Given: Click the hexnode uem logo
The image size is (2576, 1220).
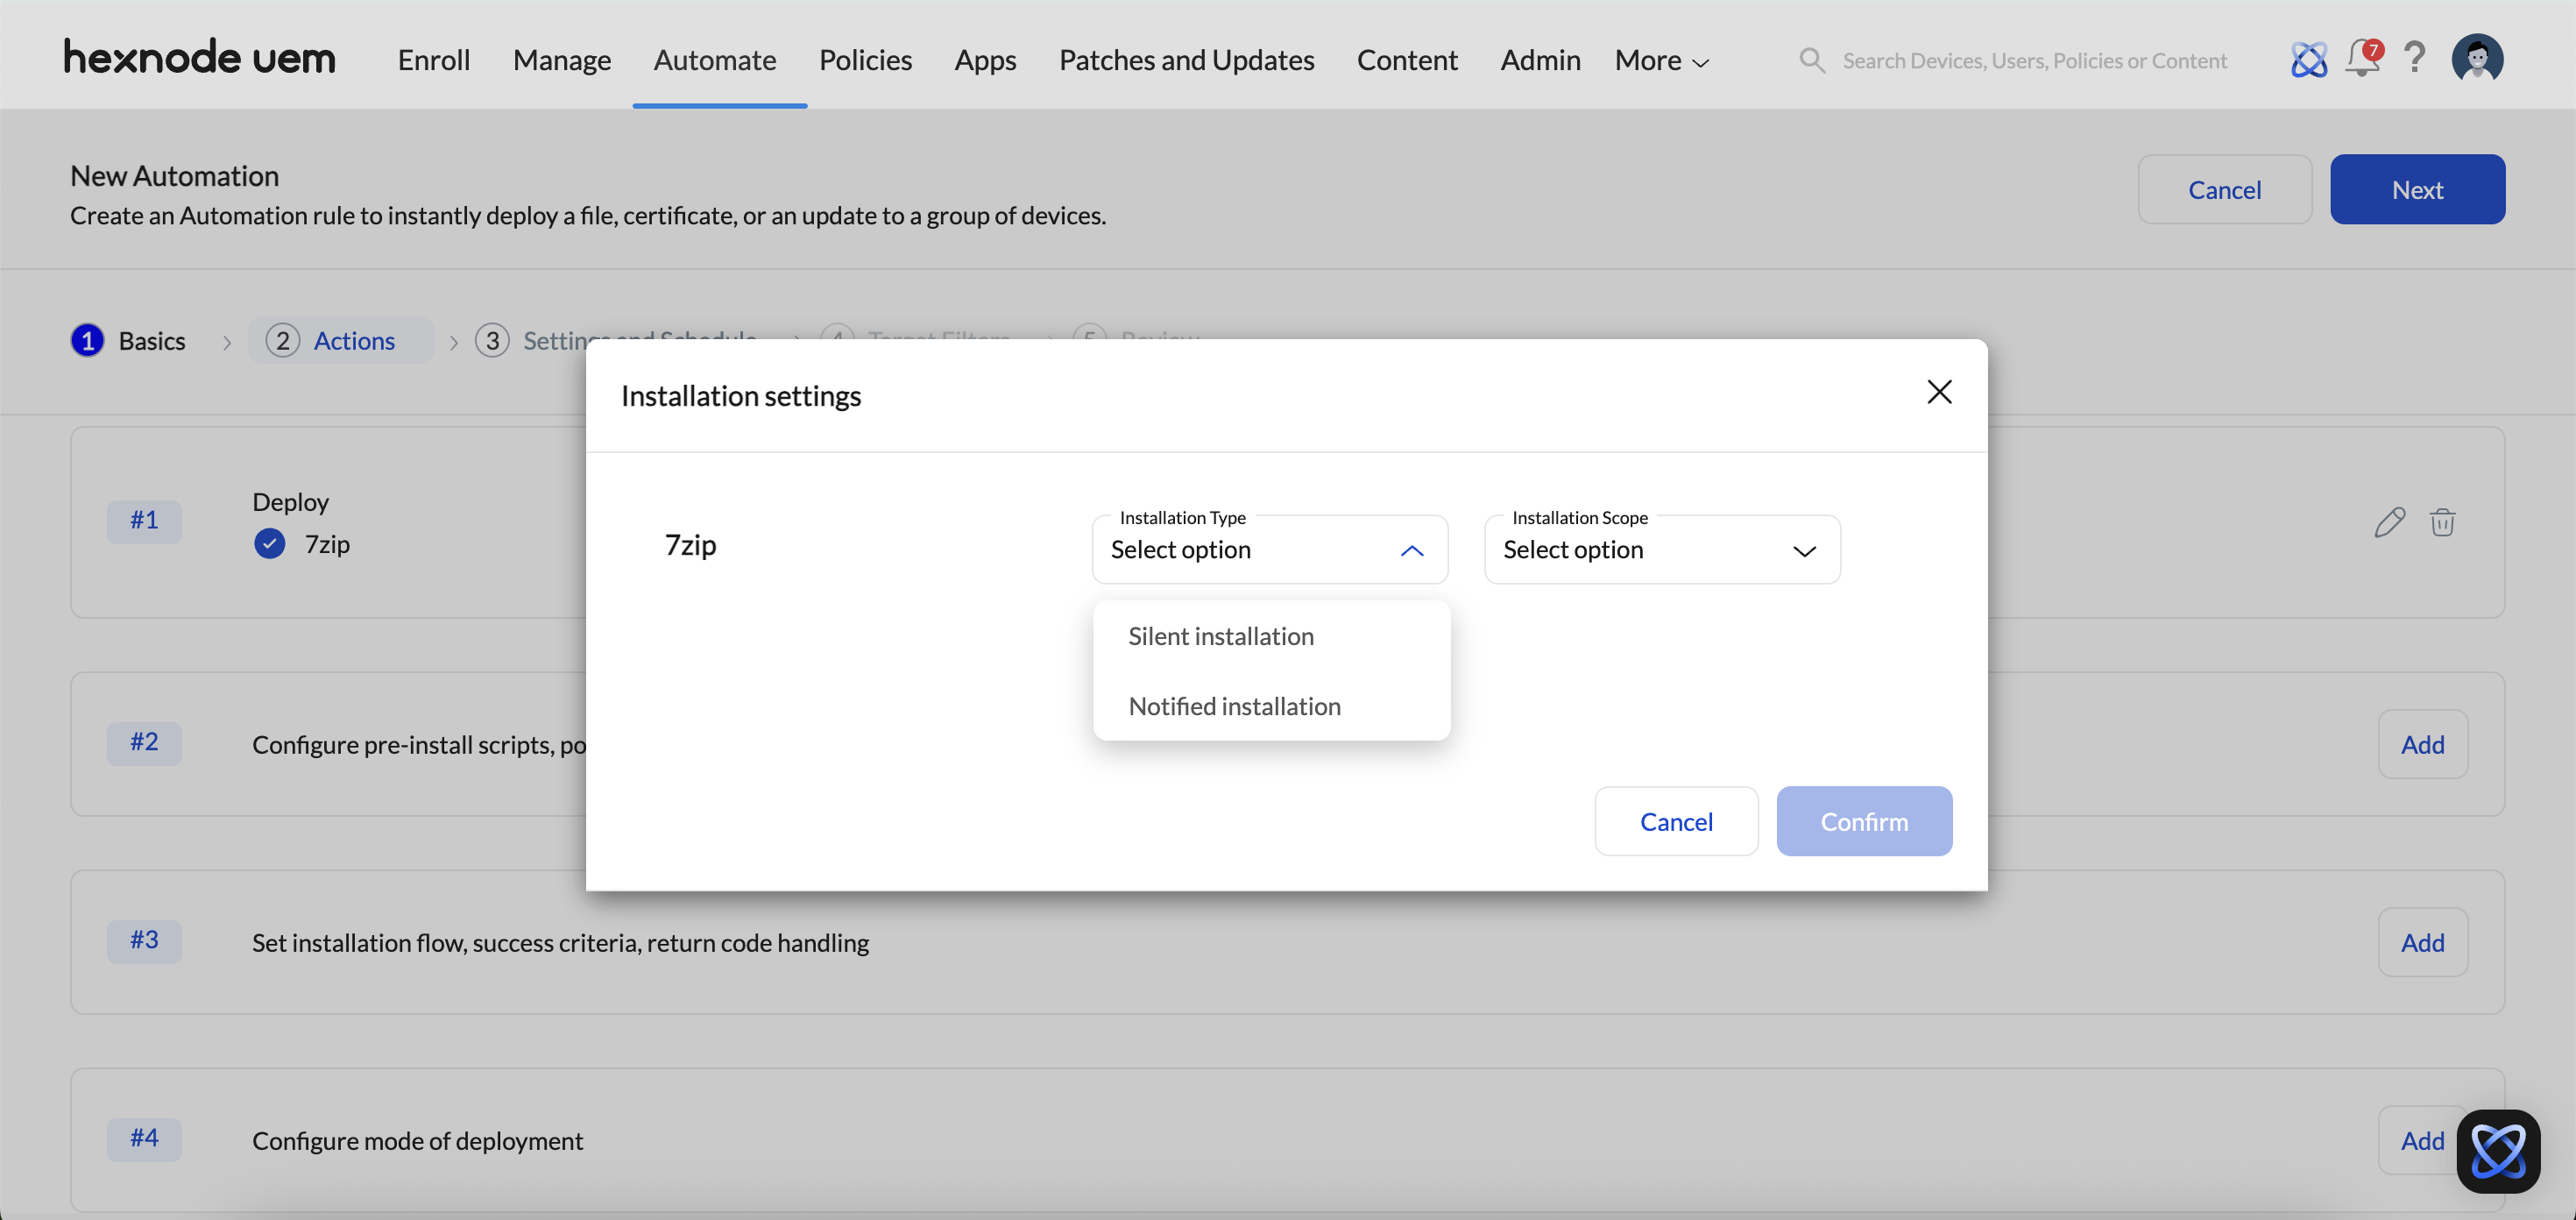Looking at the screenshot, I should pyautogui.click(x=200, y=57).
